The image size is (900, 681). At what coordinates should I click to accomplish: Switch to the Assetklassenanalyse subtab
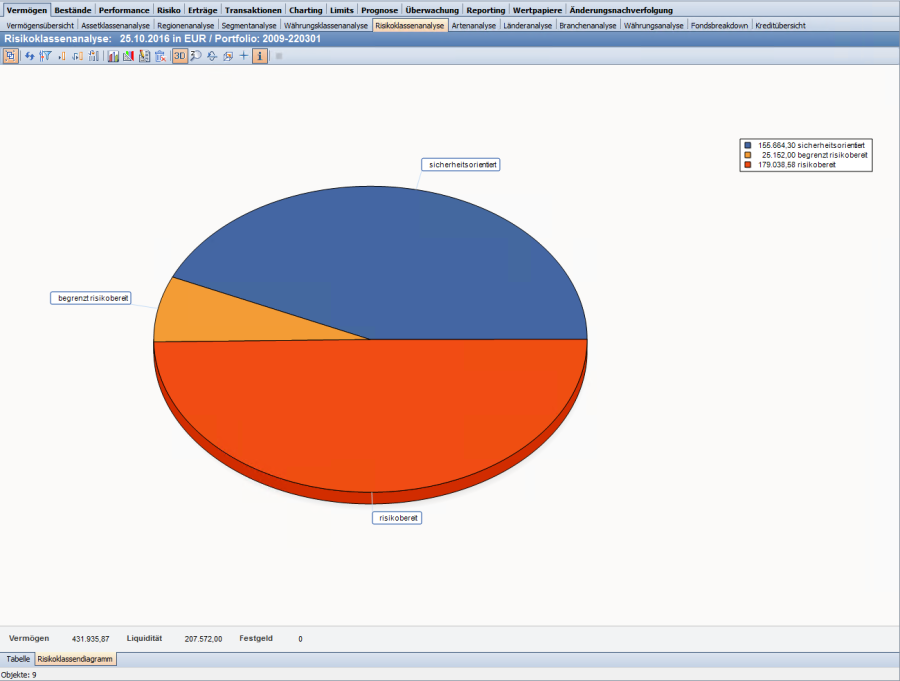(115, 25)
